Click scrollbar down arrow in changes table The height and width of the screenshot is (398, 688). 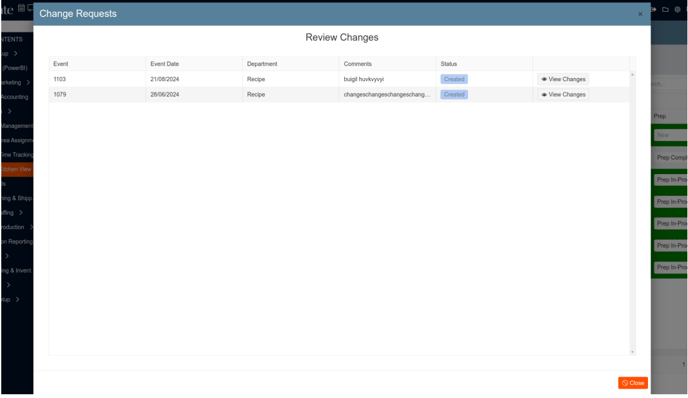[632, 352]
